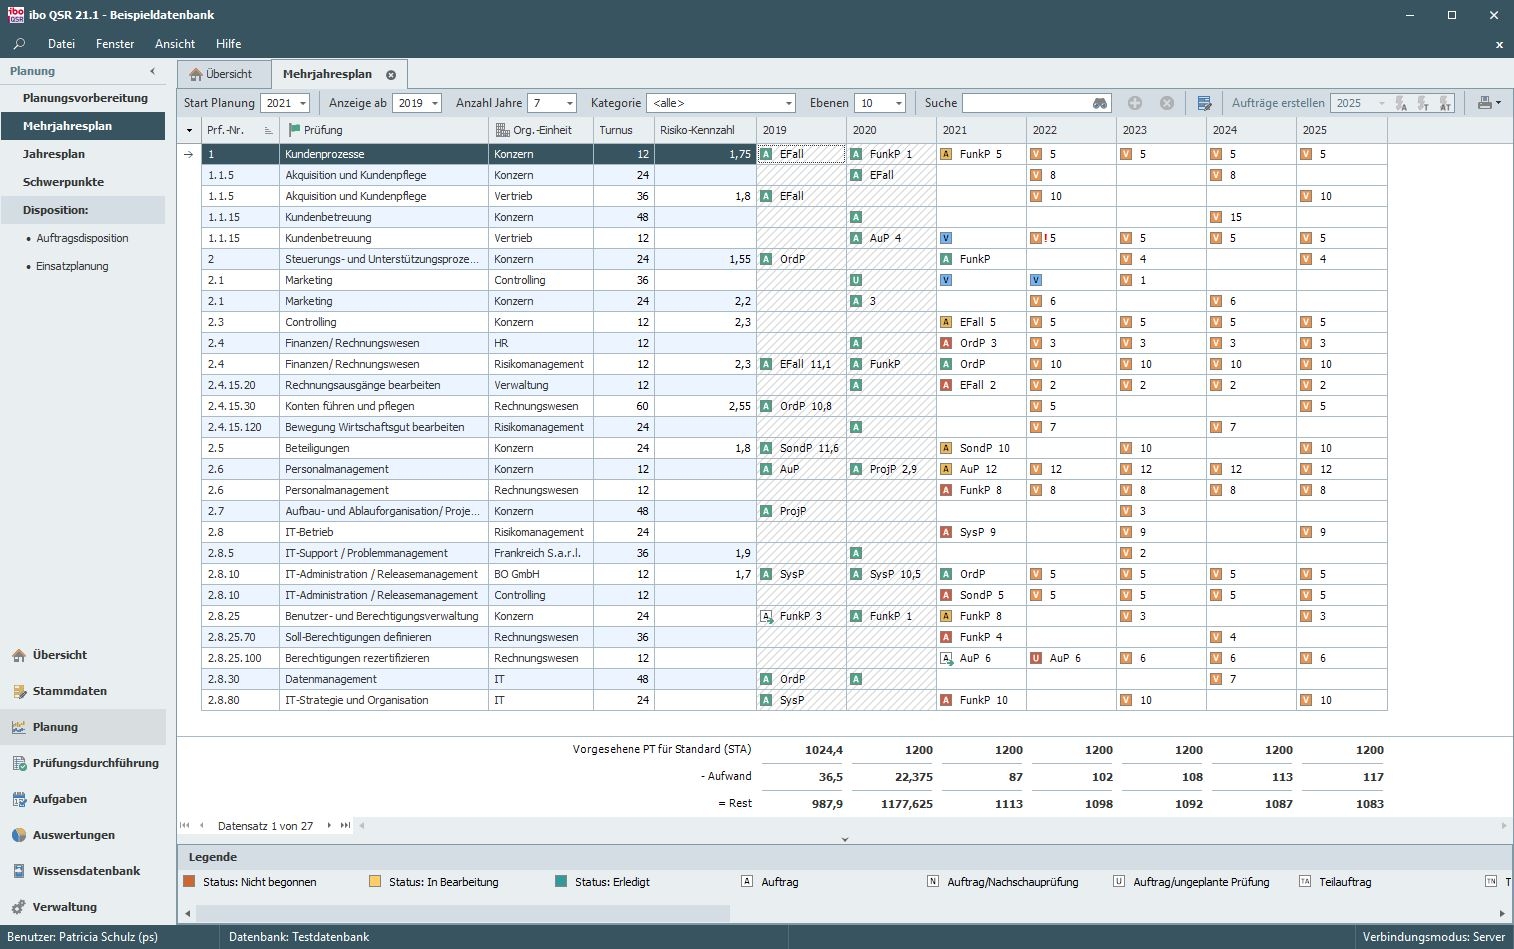The height and width of the screenshot is (949, 1514).
Task: Click the 'Status: In Bearbeitung' color swatch
Action: coord(375,882)
